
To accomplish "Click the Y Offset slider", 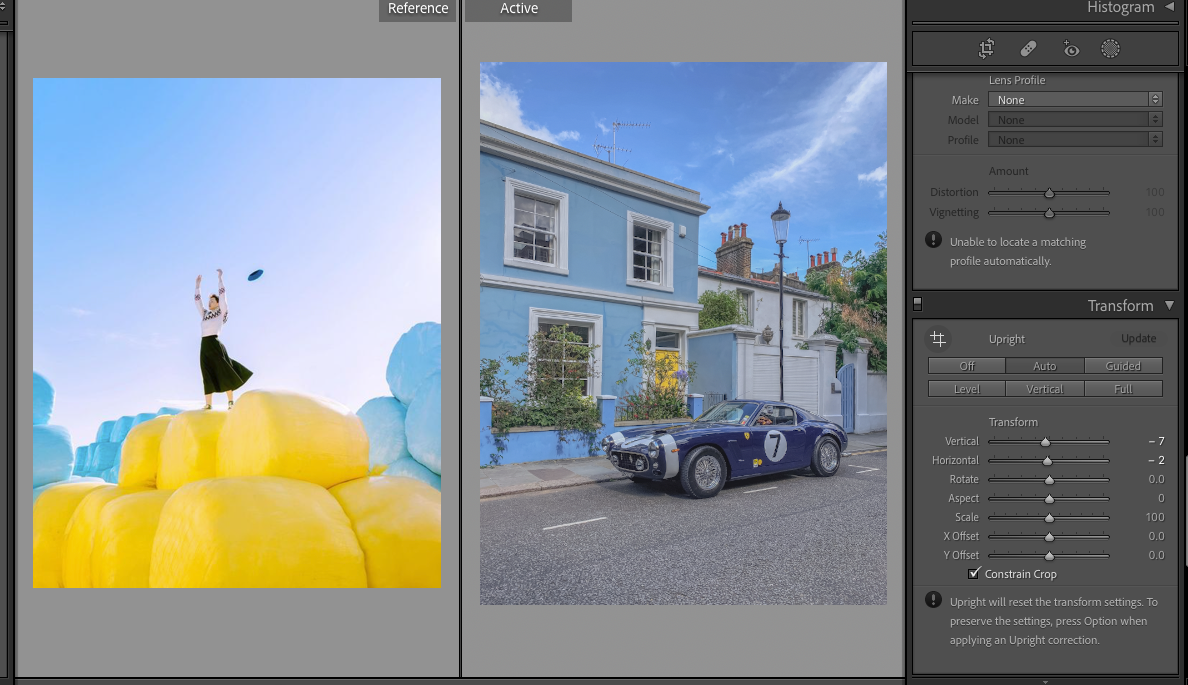I will pyautogui.click(x=1049, y=555).
